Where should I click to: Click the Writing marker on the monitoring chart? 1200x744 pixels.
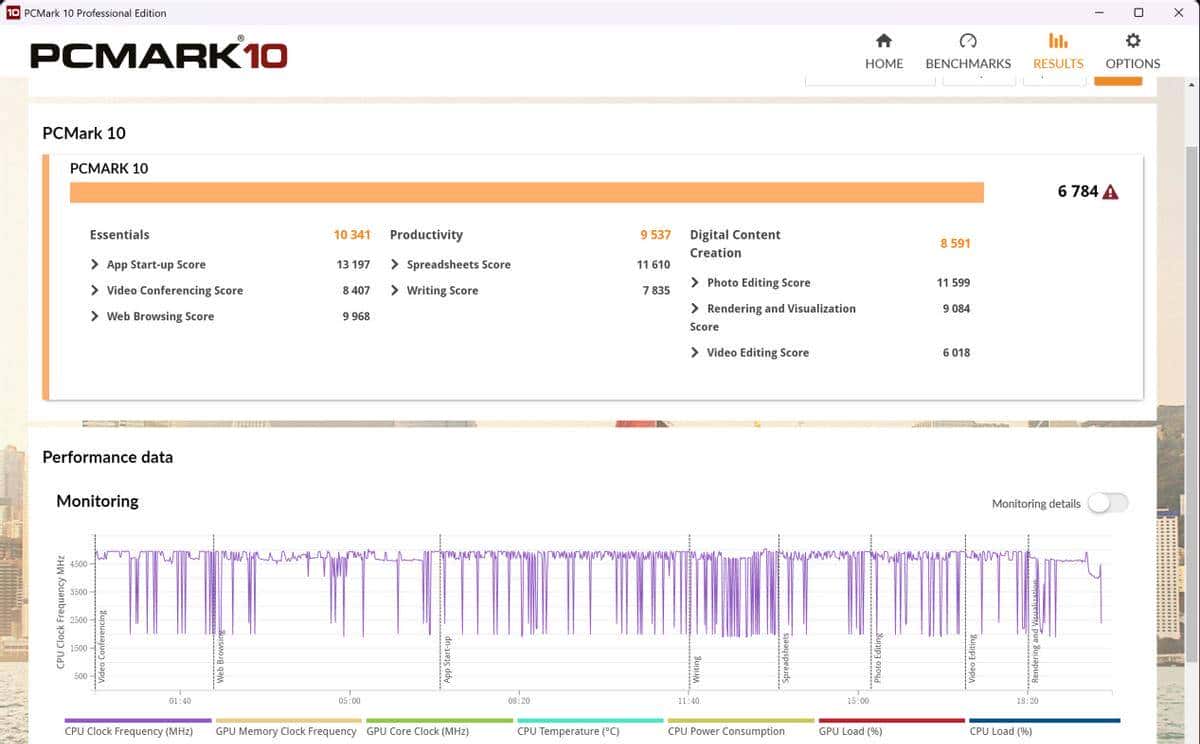[696, 668]
